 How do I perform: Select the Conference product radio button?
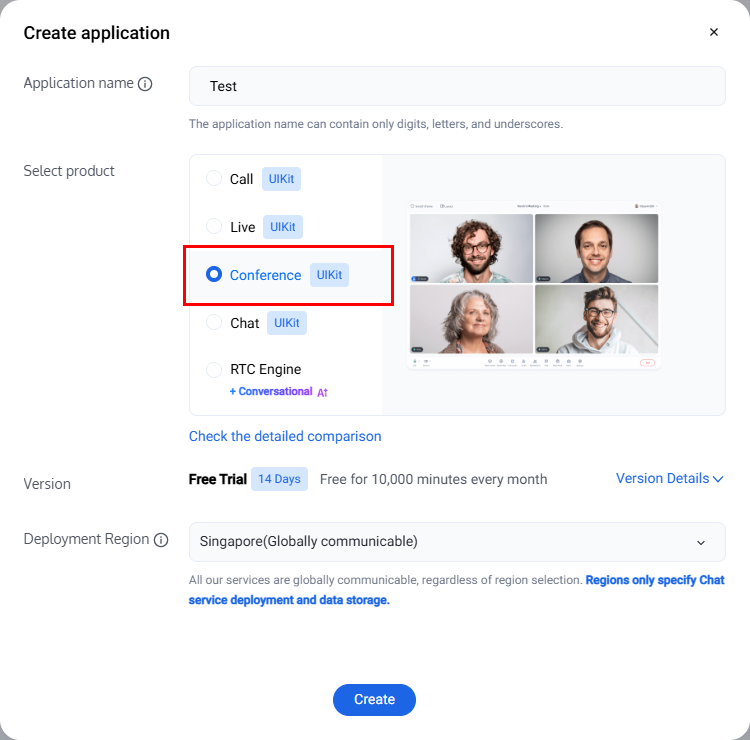[x=214, y=275]
